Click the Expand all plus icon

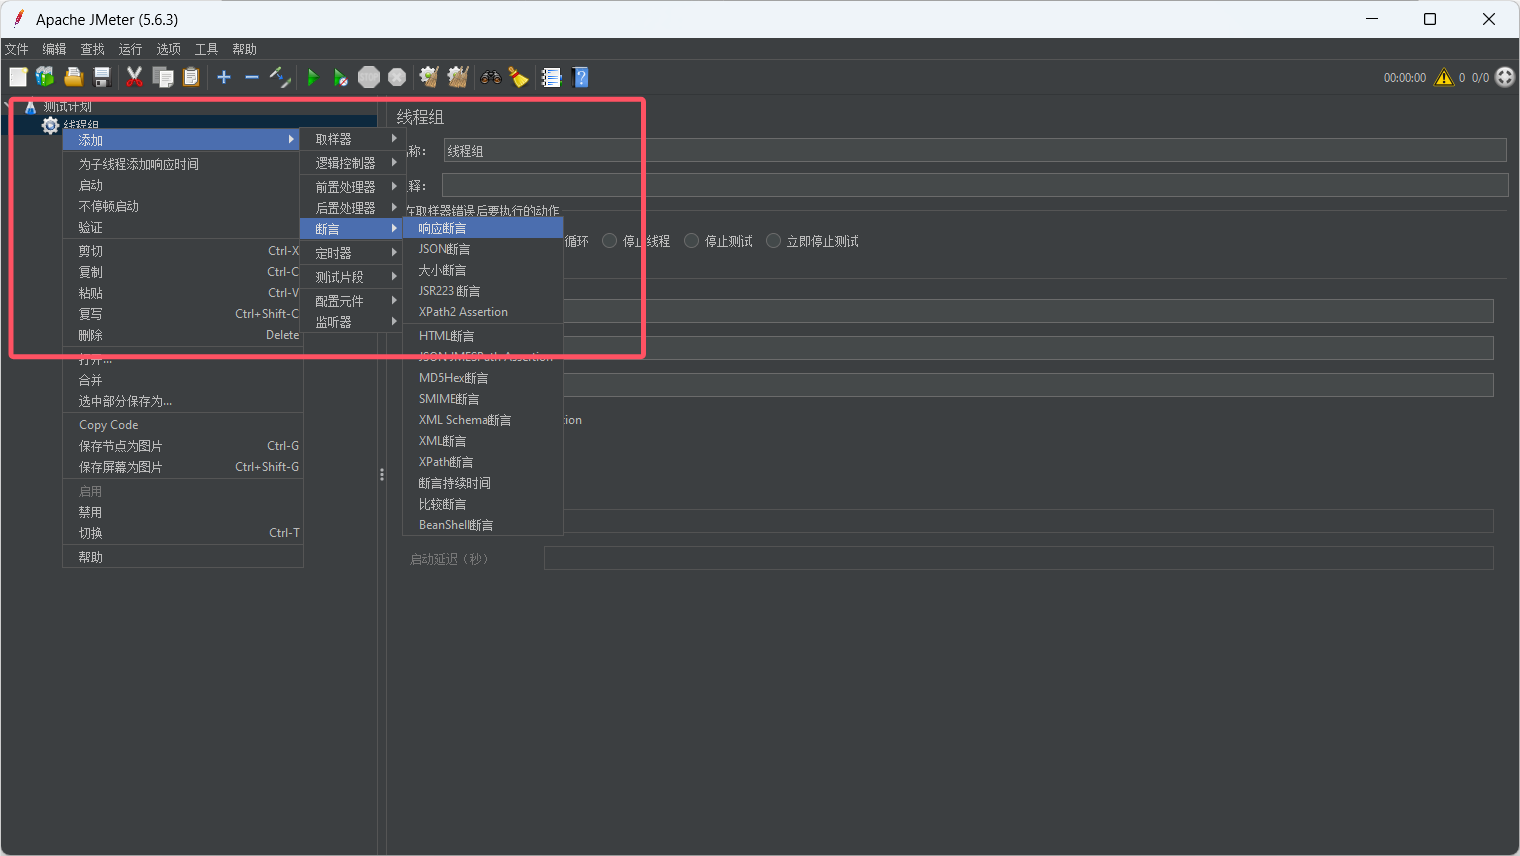click(224, 77)
